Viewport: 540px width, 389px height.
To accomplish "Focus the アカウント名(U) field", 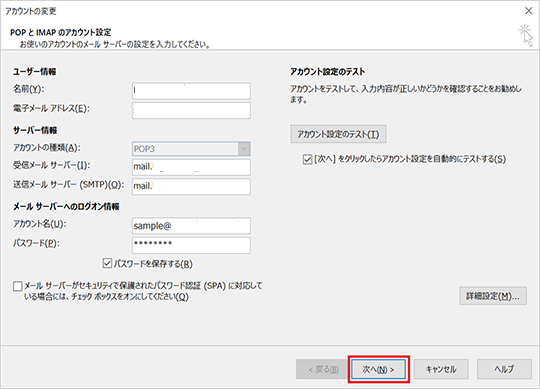I will [191, 226].
